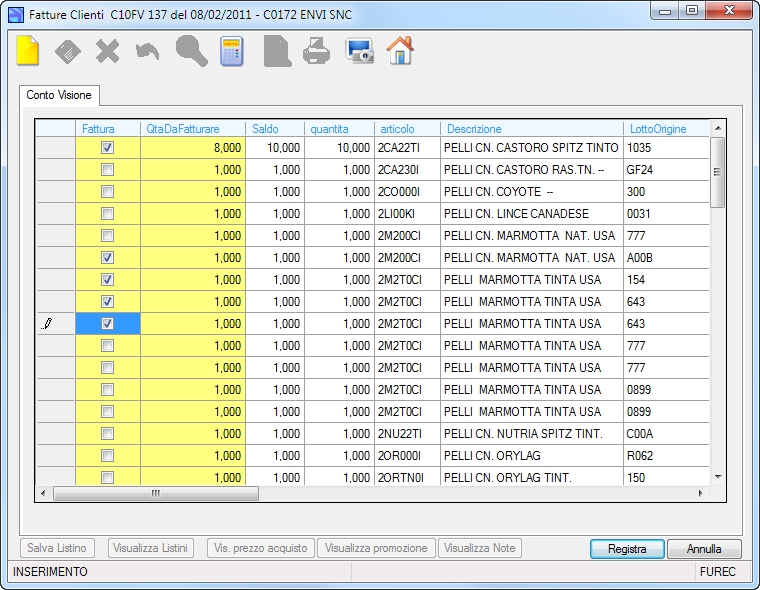Image resolution: width=760 pixels, height=590 pixels.
Task: Click the horizontal scrollbar right arrow
Action: tap(700, 494)
